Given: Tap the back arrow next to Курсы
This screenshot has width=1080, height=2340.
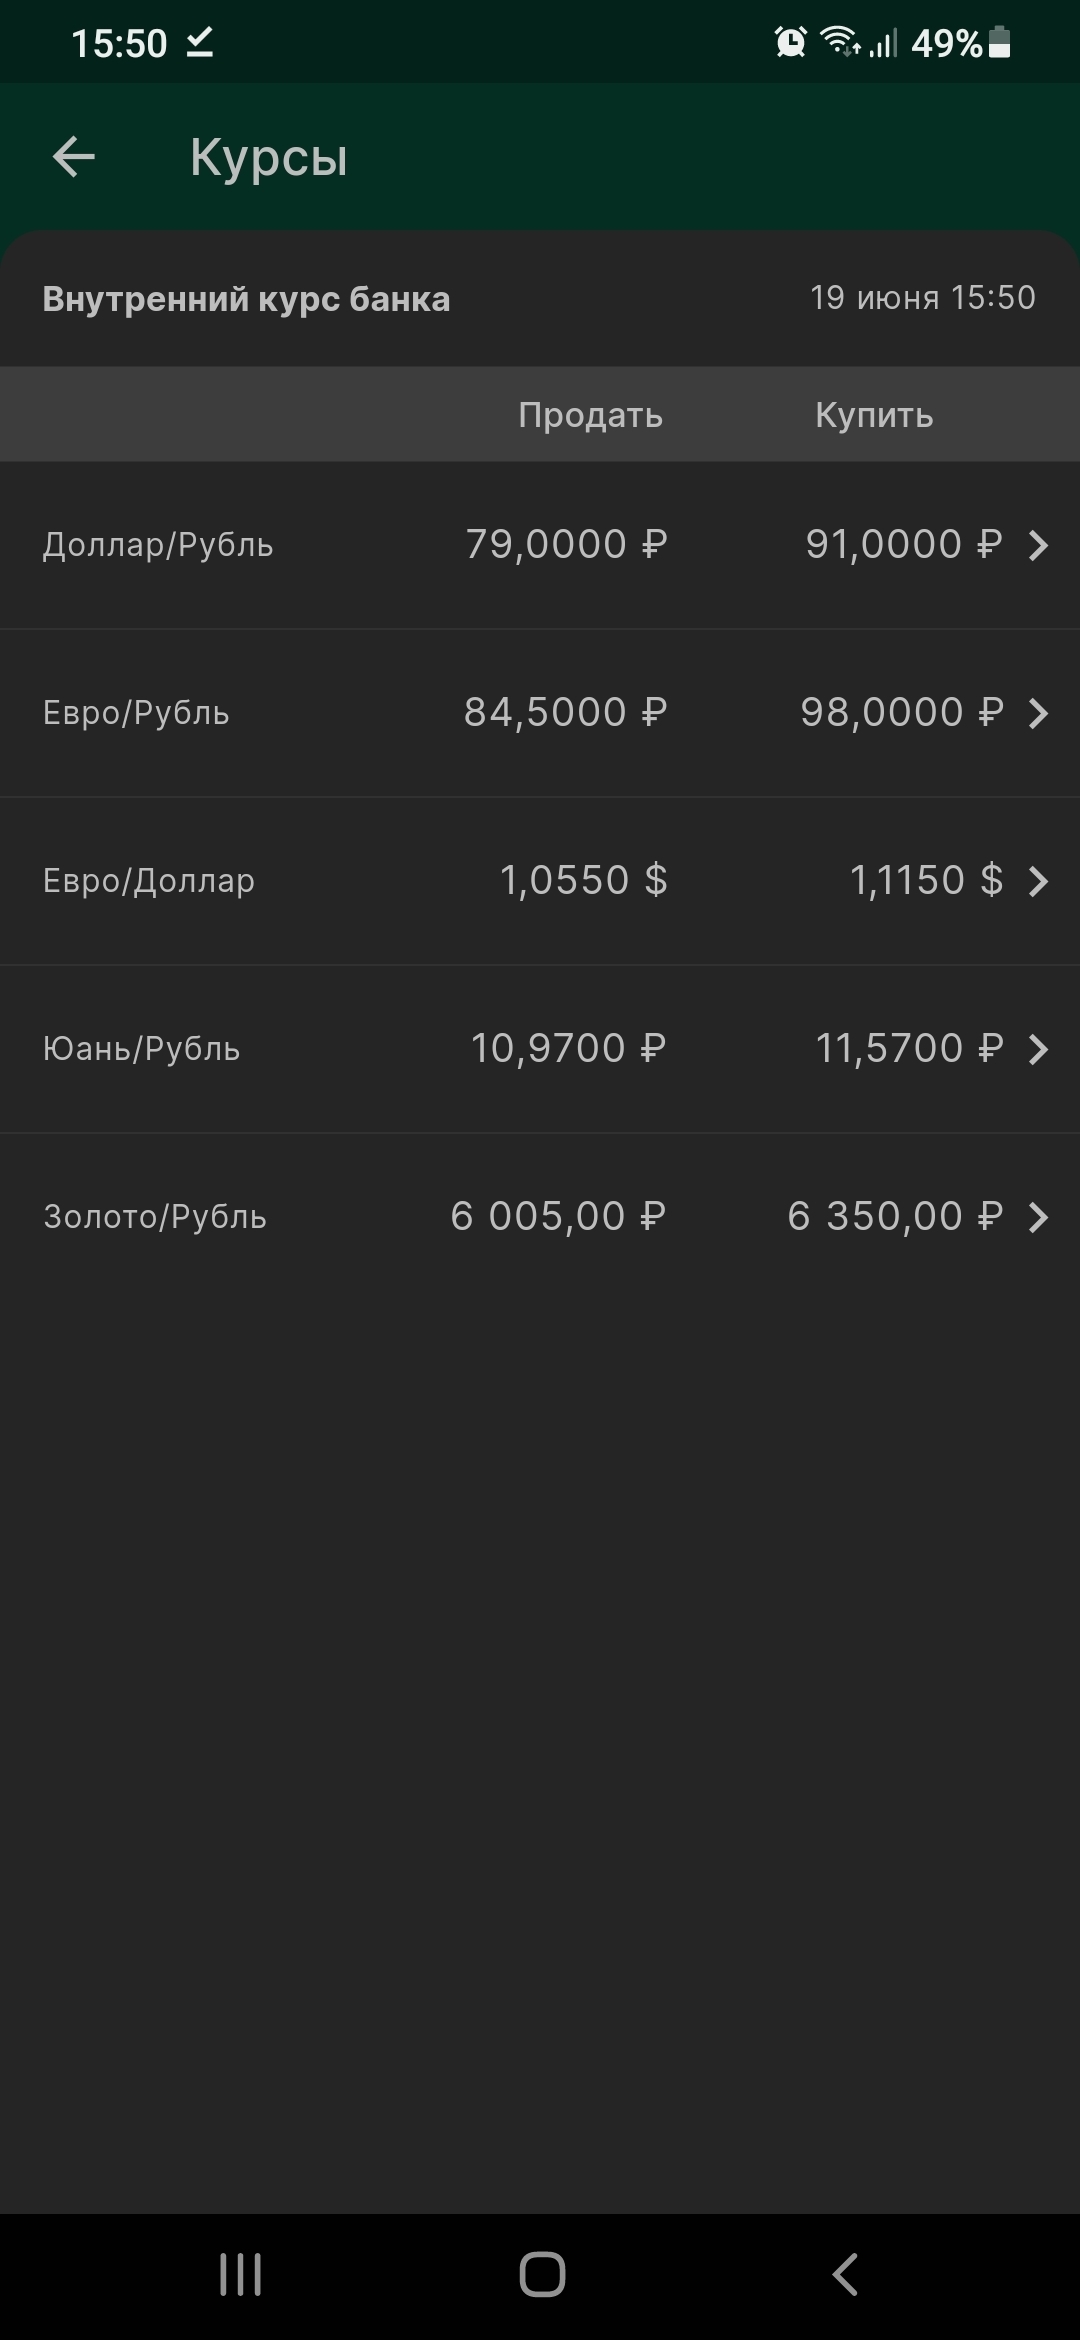Looking at the screenshot, I should [x=74, y=157].
